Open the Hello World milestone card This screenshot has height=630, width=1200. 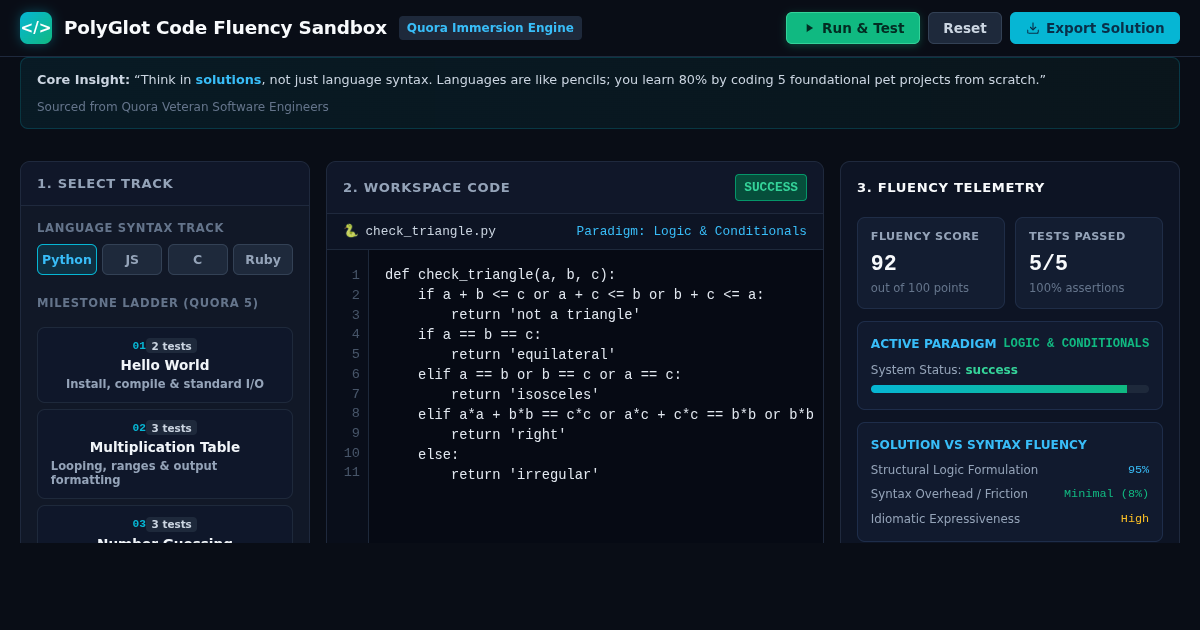(165, 365)
